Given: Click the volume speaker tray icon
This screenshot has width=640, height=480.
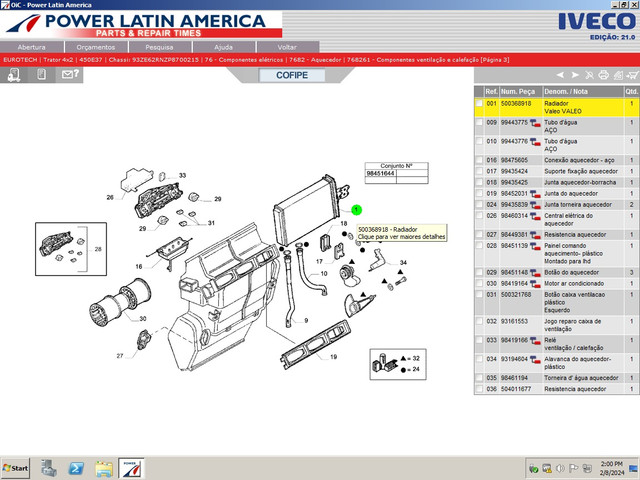Looking at the screenshot, I should (x=560, y=468).
